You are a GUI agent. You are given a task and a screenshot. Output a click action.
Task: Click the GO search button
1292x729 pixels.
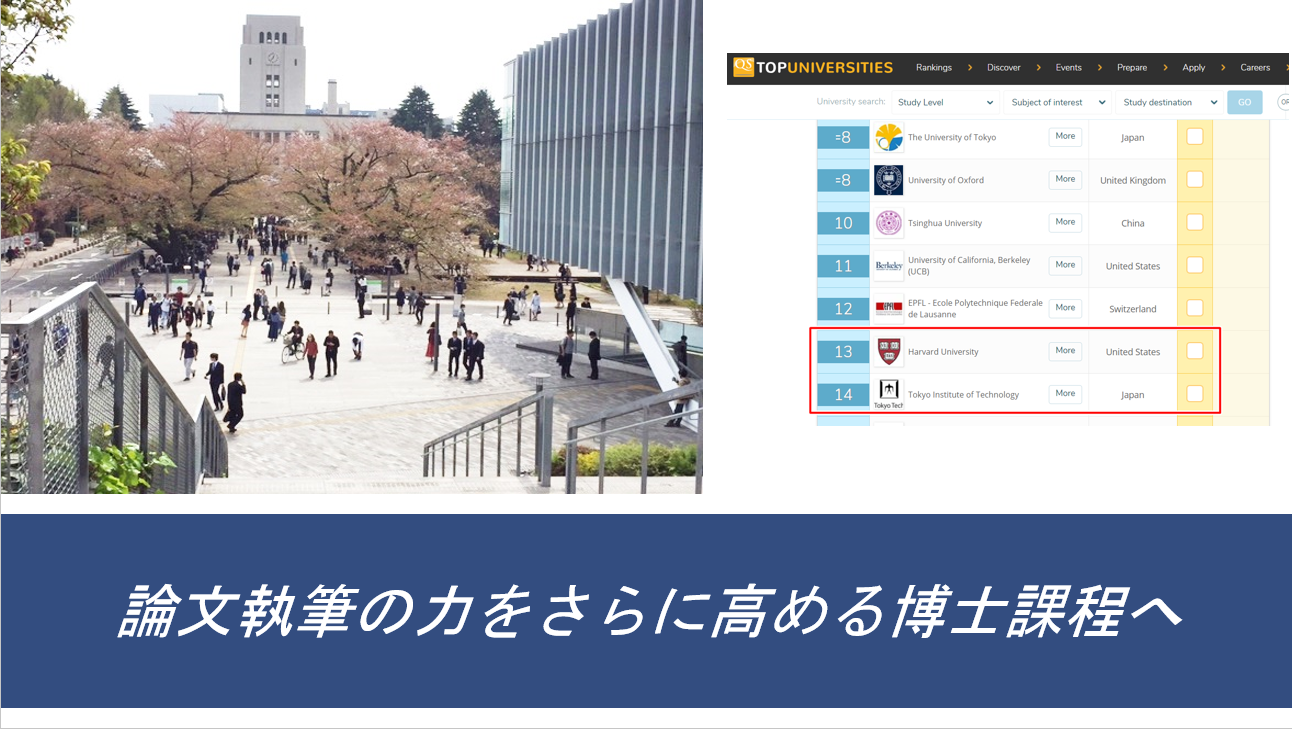(1245, 102)
